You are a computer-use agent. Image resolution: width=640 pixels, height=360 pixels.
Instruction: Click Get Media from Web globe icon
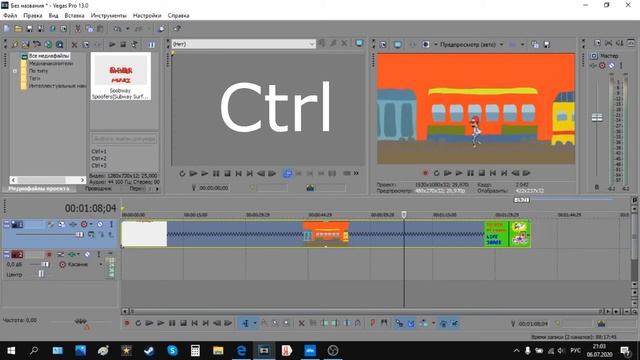[x=48, y=44]
